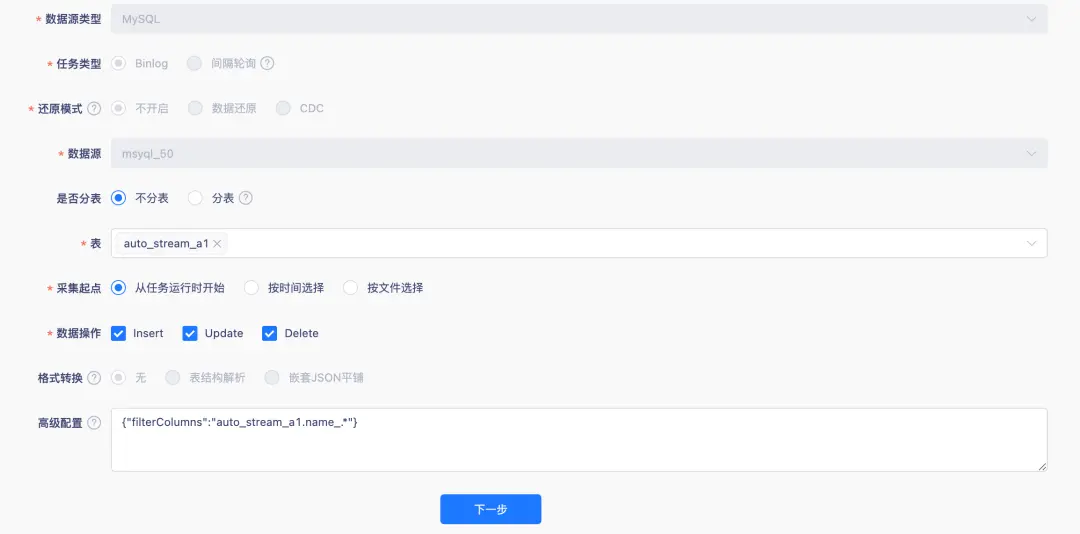Select 按文件选择 collection start
Screen dimensions: 1080x534
[351, 288]
